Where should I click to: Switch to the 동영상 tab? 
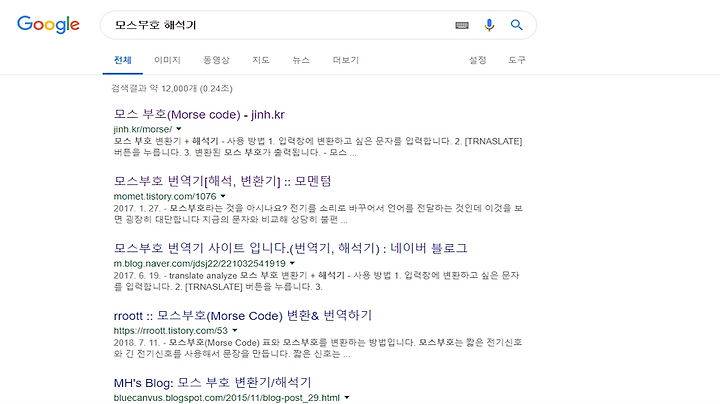click(216, 60)
